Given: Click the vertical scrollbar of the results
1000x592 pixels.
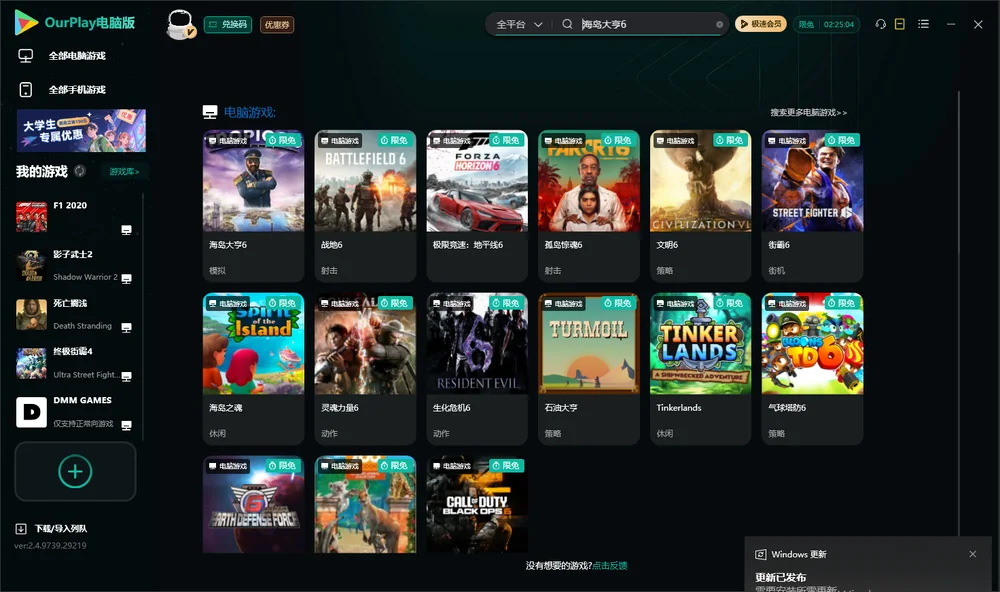Looking at the screenshot, I should pyautogui.click(x=959, y=313).
